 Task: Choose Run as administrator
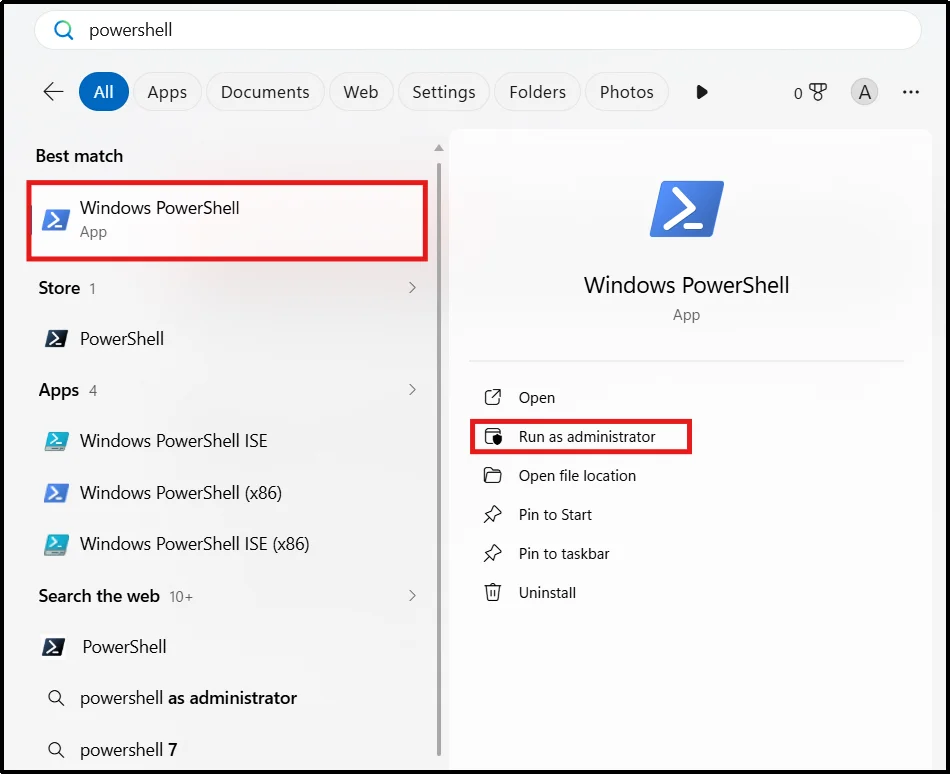tap(580, 436)
